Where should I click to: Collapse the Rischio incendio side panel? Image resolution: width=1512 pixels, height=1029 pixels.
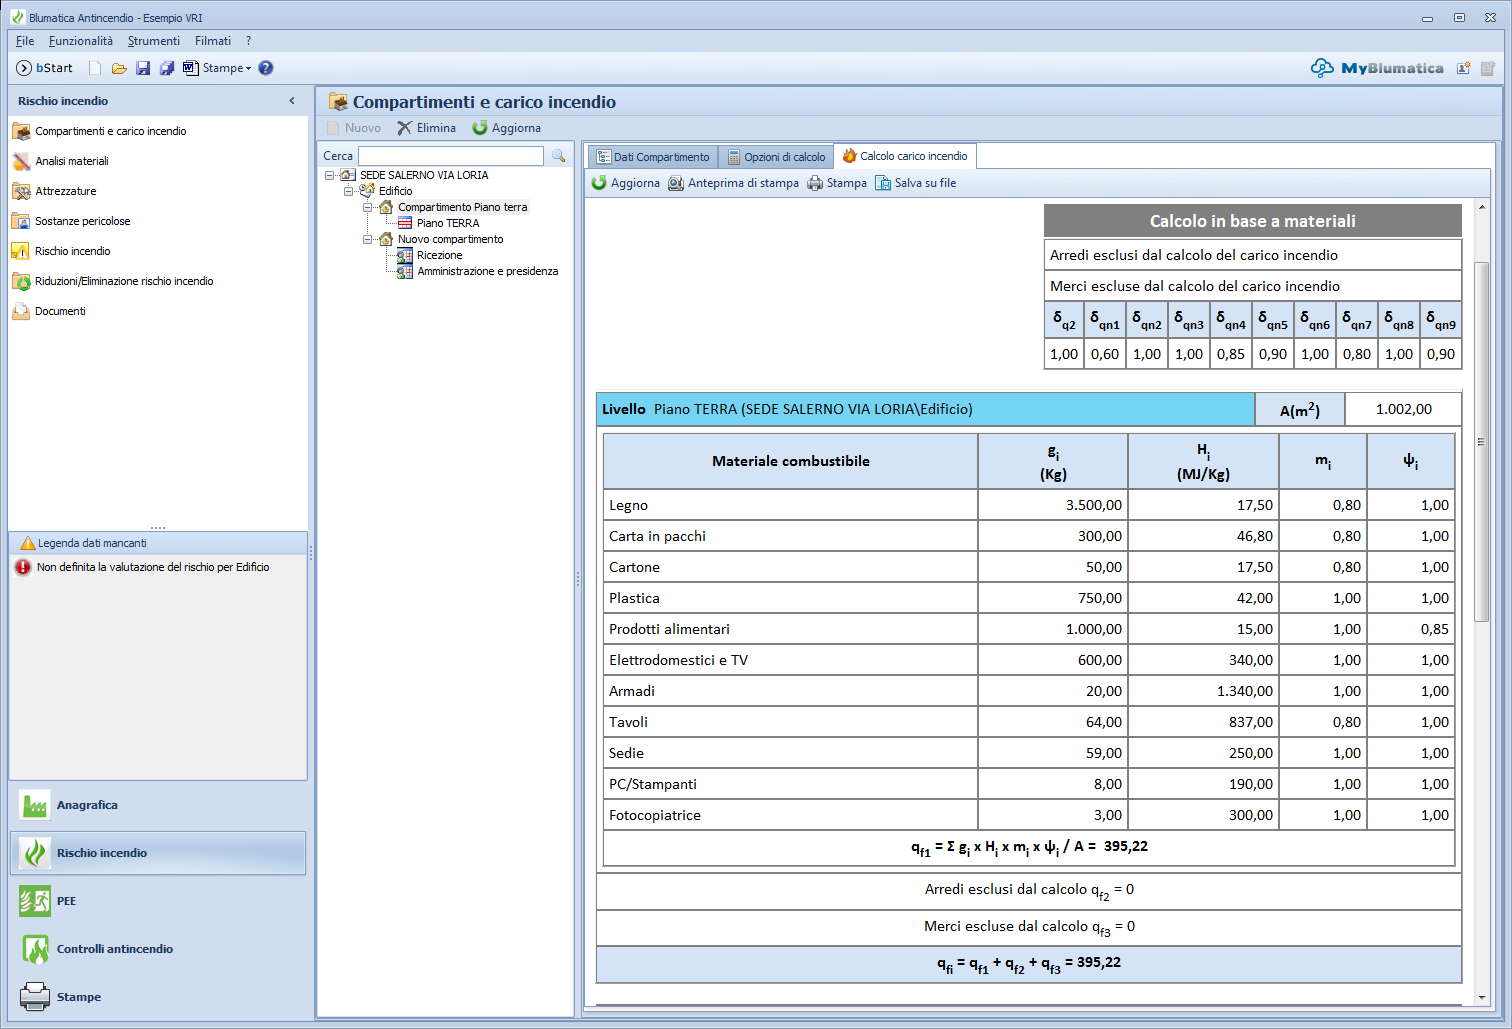[x=292, y=101]
